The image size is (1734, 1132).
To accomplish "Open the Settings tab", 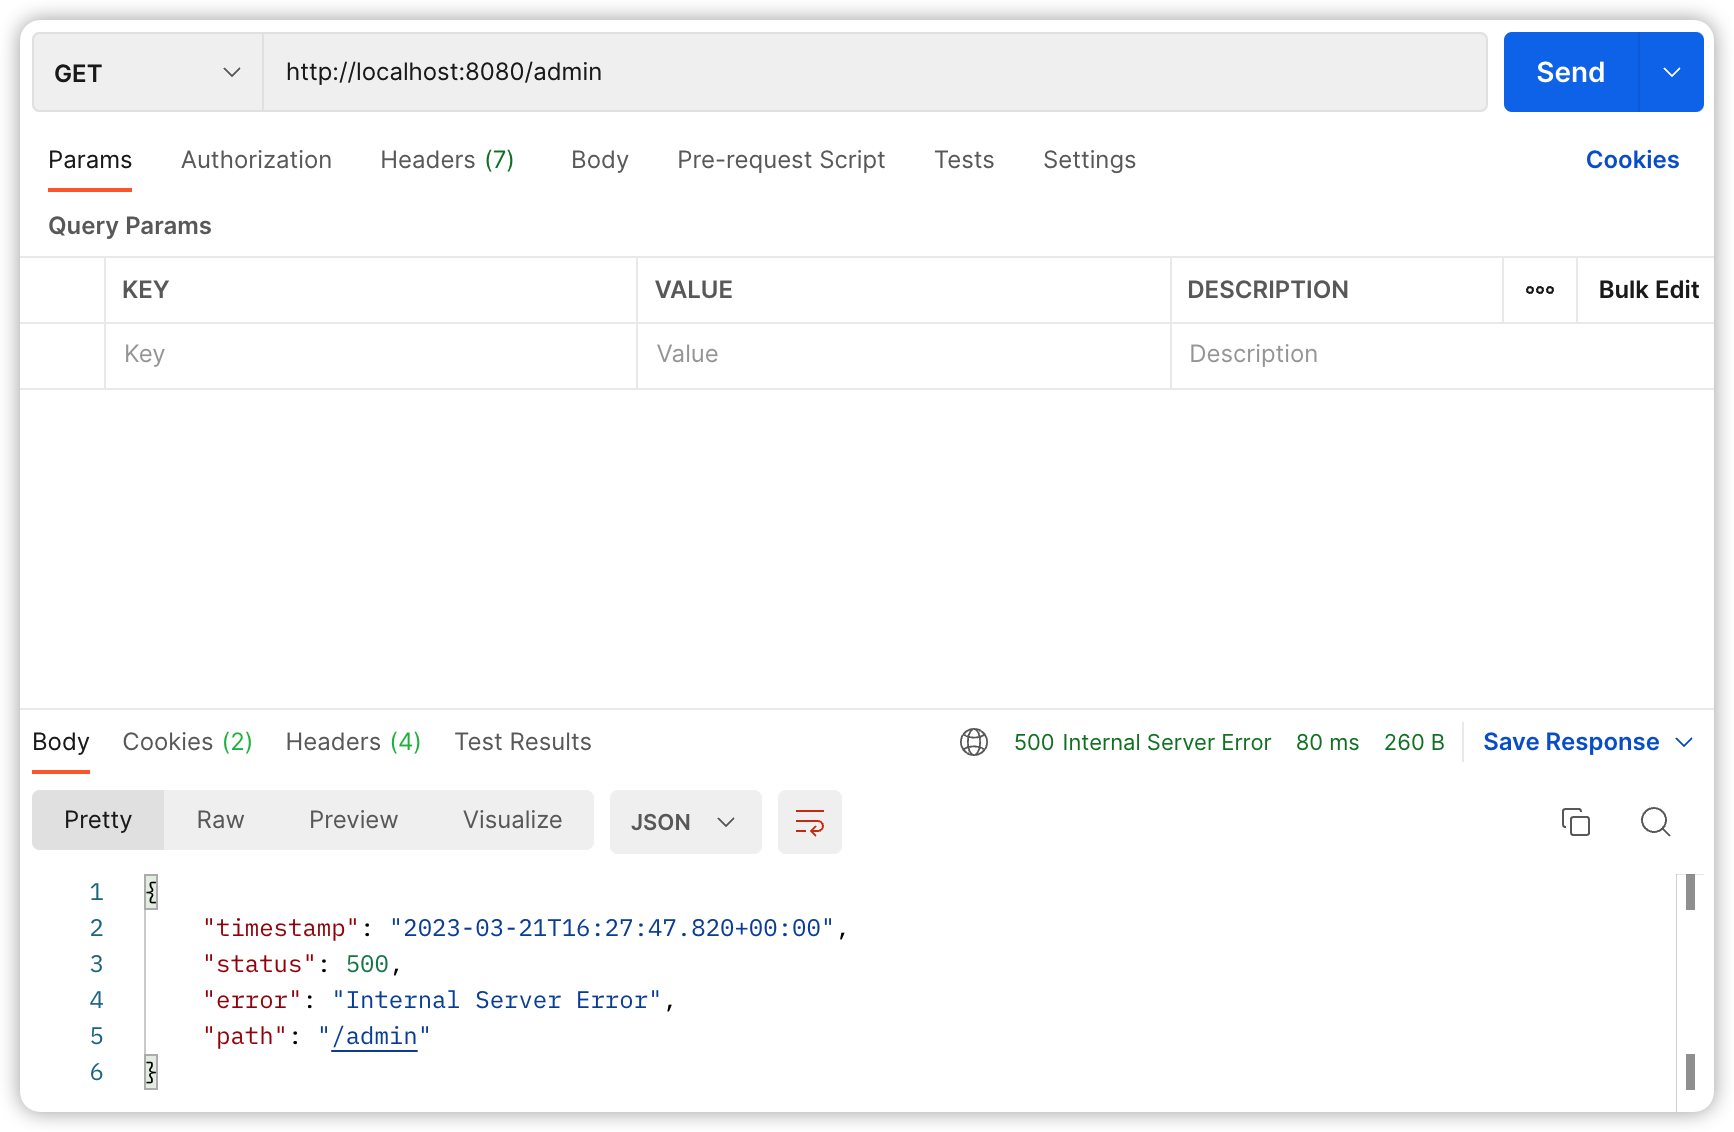I will (1089, 160).
